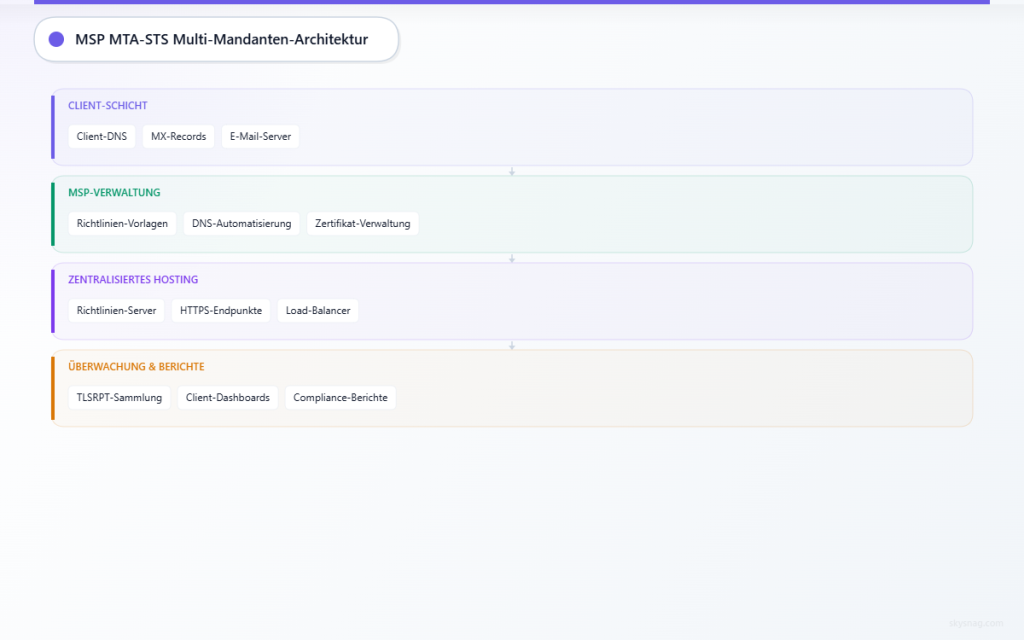
Task: Open the Client-Dashboards chip
Action: tap(227, 397)
